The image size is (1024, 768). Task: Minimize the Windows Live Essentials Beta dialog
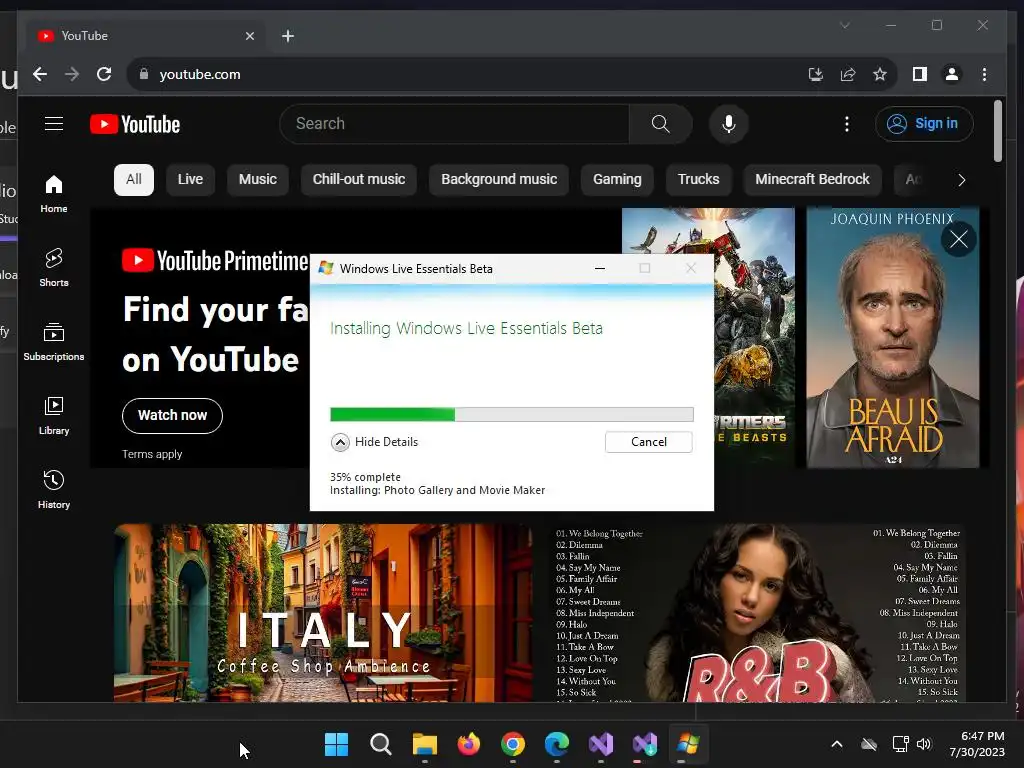[x=600, y=268]
